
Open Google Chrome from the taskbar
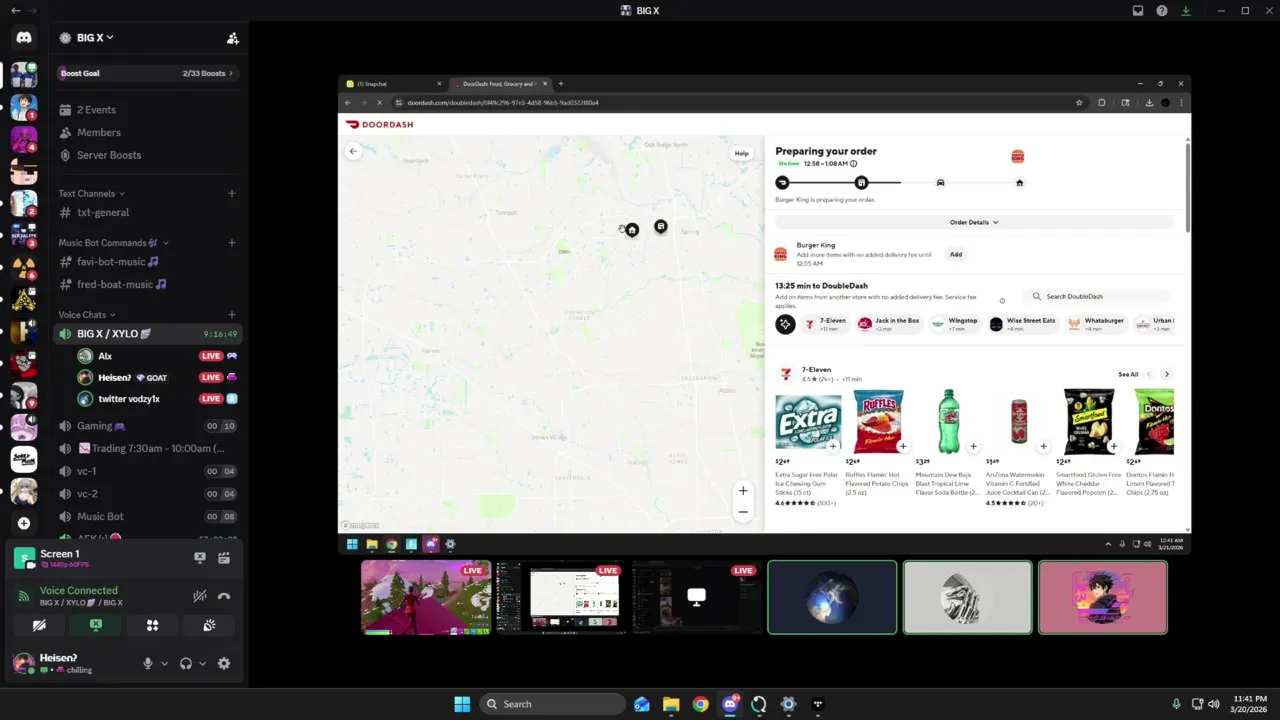coord(700,704)
